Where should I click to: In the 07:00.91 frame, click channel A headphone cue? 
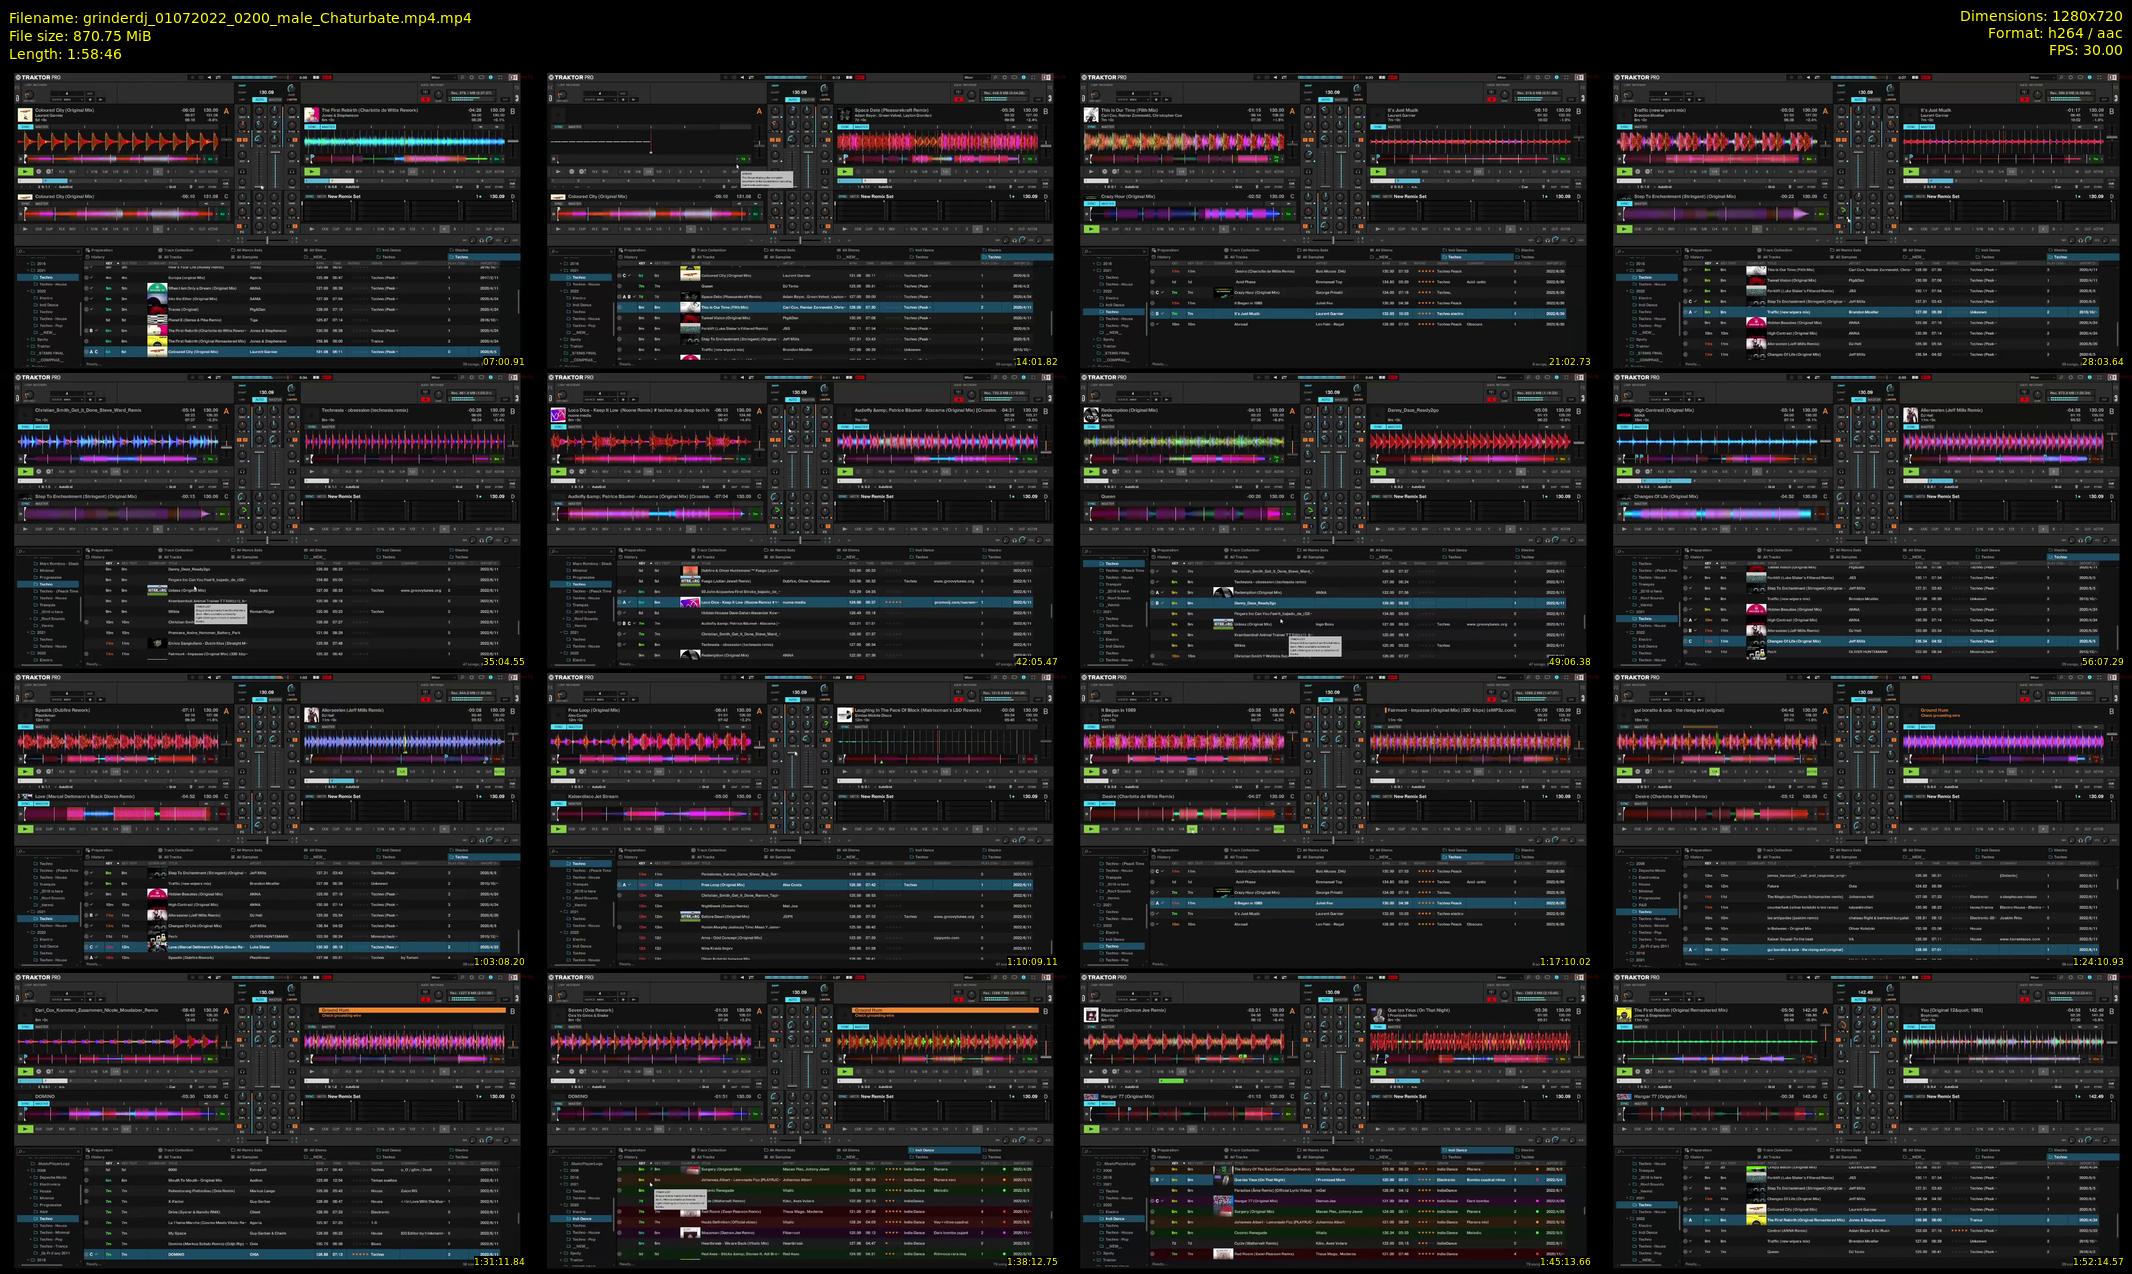coord(242,172)
